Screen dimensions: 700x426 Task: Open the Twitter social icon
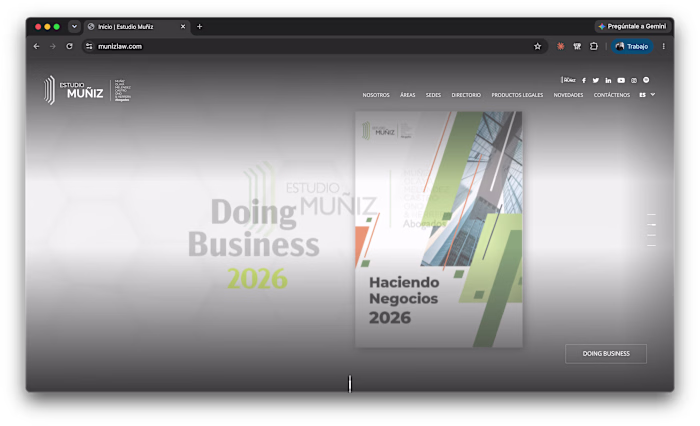[x=596, y=80]
